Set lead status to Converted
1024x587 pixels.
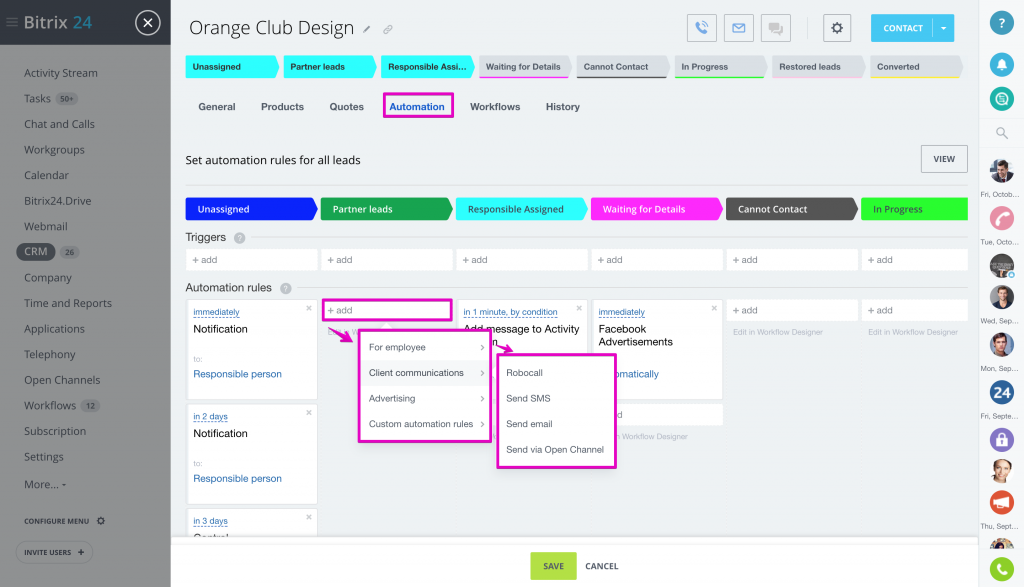click(916, 67)
